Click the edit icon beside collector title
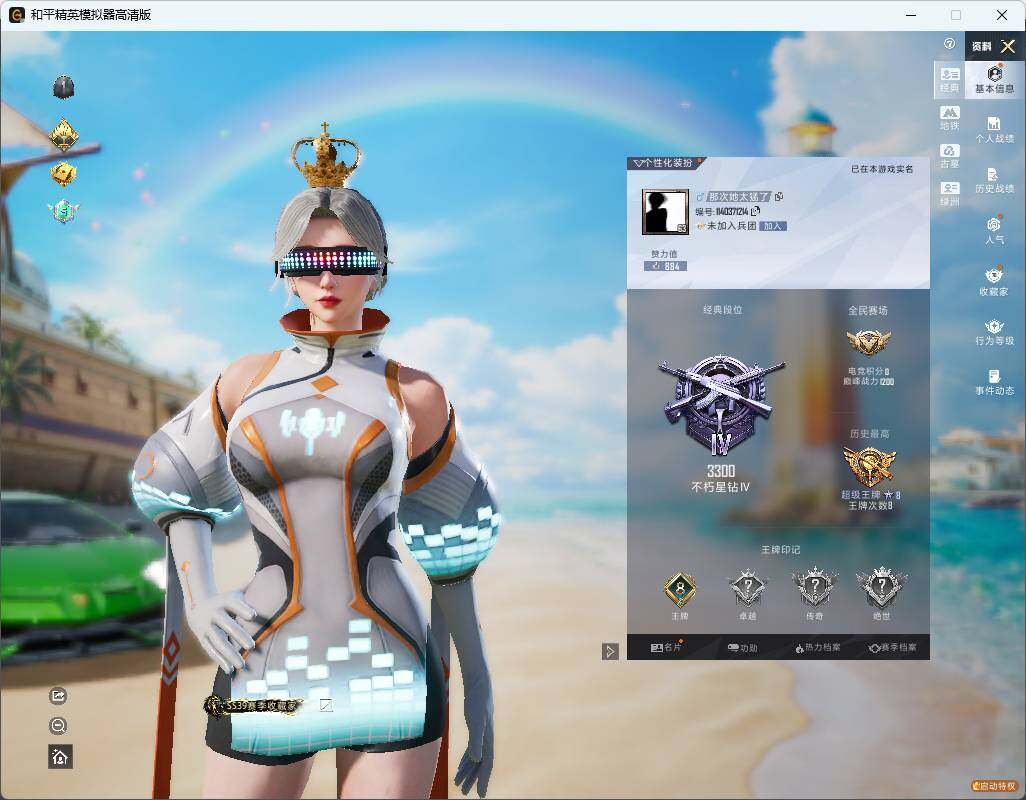 tap(326, 705)
